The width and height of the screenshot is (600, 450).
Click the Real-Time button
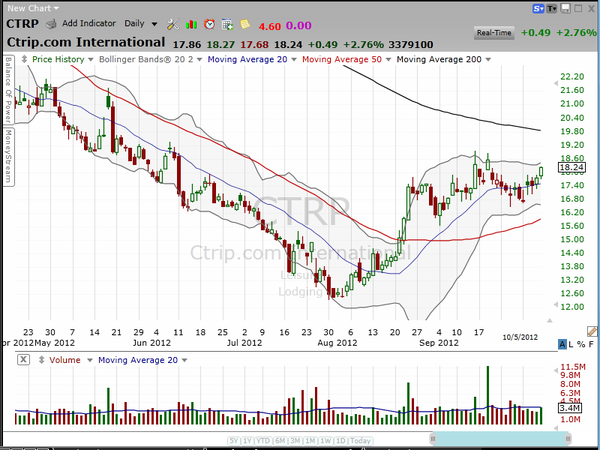point(494,33)
